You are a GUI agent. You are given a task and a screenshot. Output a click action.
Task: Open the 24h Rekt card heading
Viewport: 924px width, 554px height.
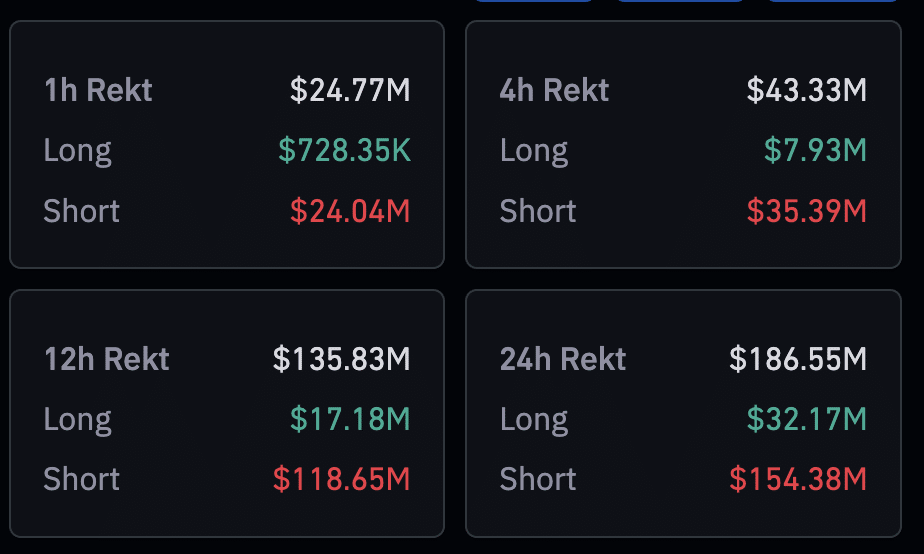[563, 359]
